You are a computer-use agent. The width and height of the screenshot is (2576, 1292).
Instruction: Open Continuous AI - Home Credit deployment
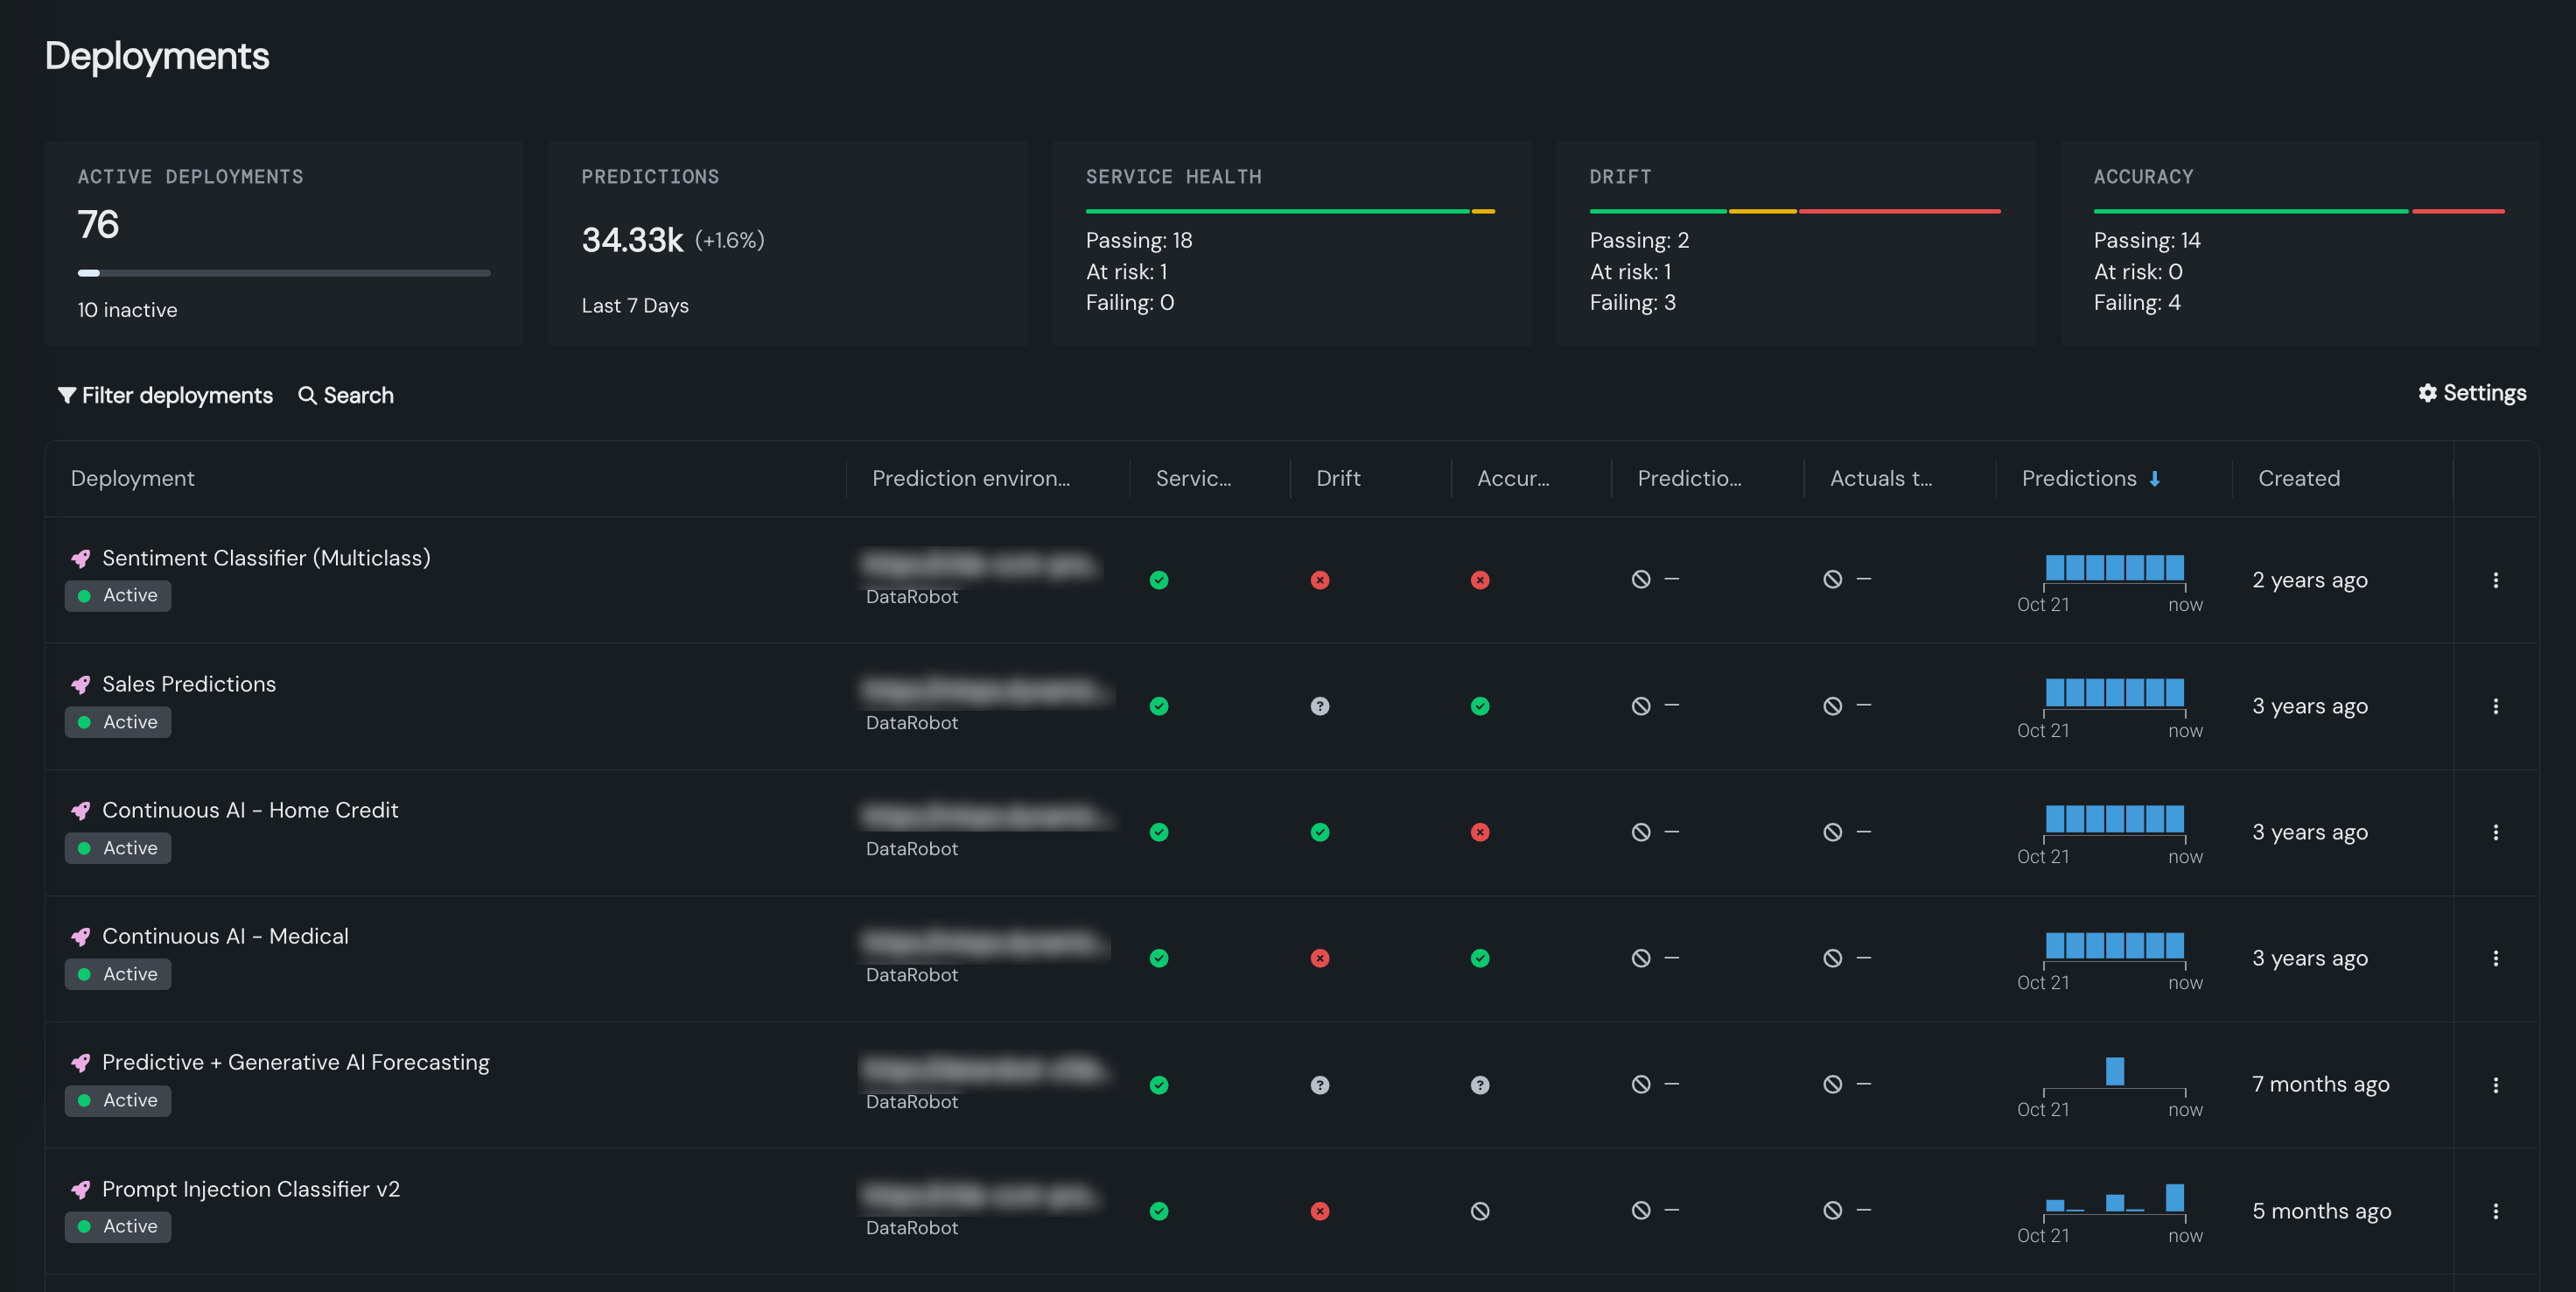pos(250,810)
